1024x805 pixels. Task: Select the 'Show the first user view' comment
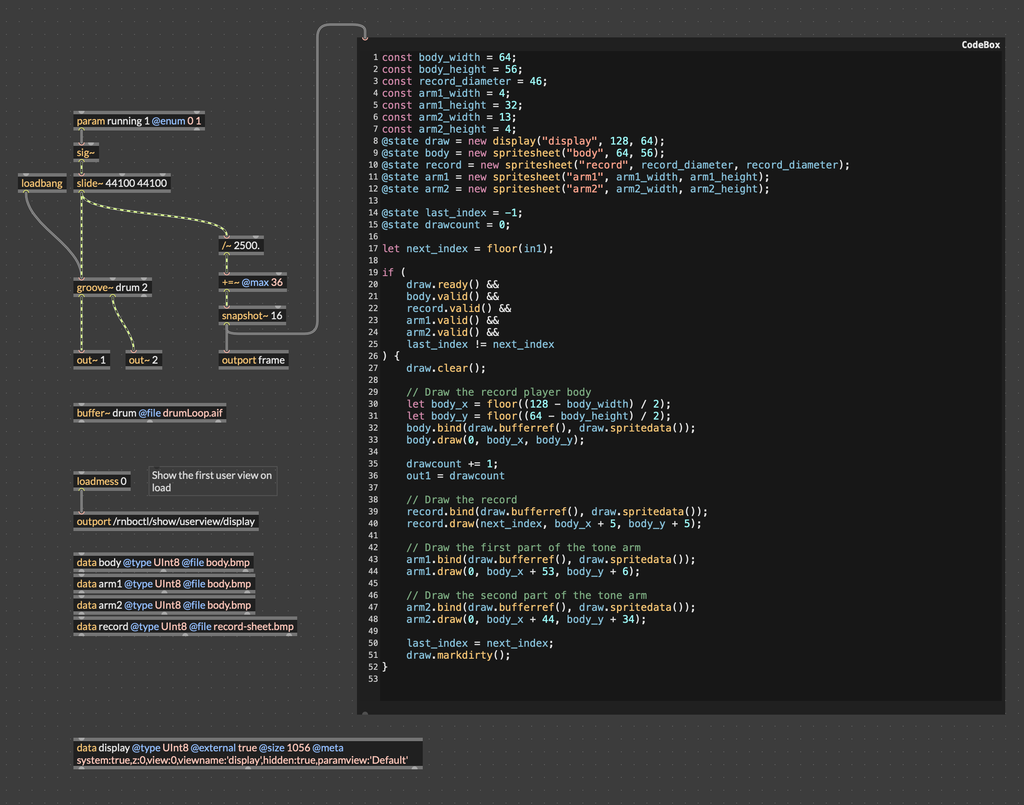pyautogui.click(x=213, y=481)
